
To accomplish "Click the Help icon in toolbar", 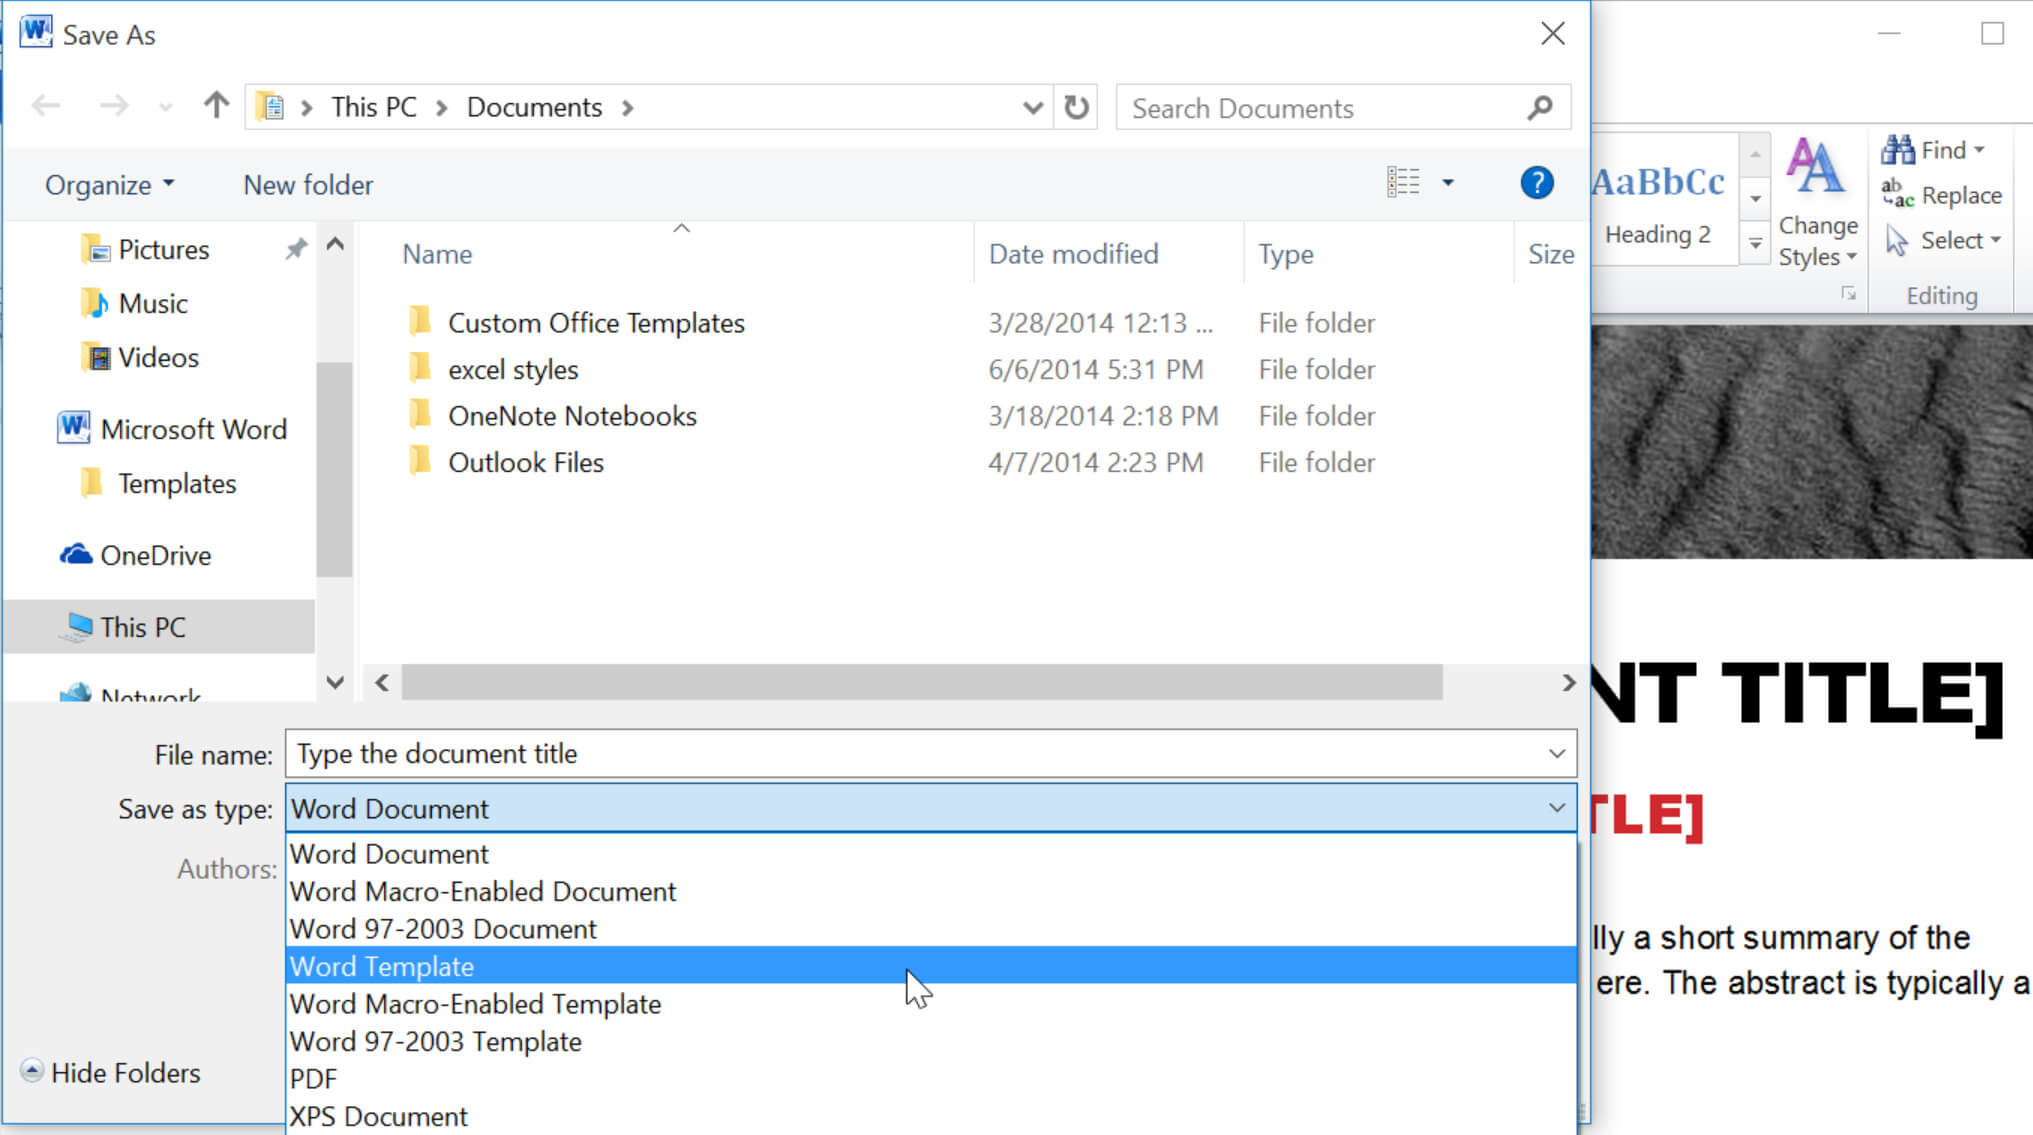I will pyautogui.click(x=1536, y=183).
